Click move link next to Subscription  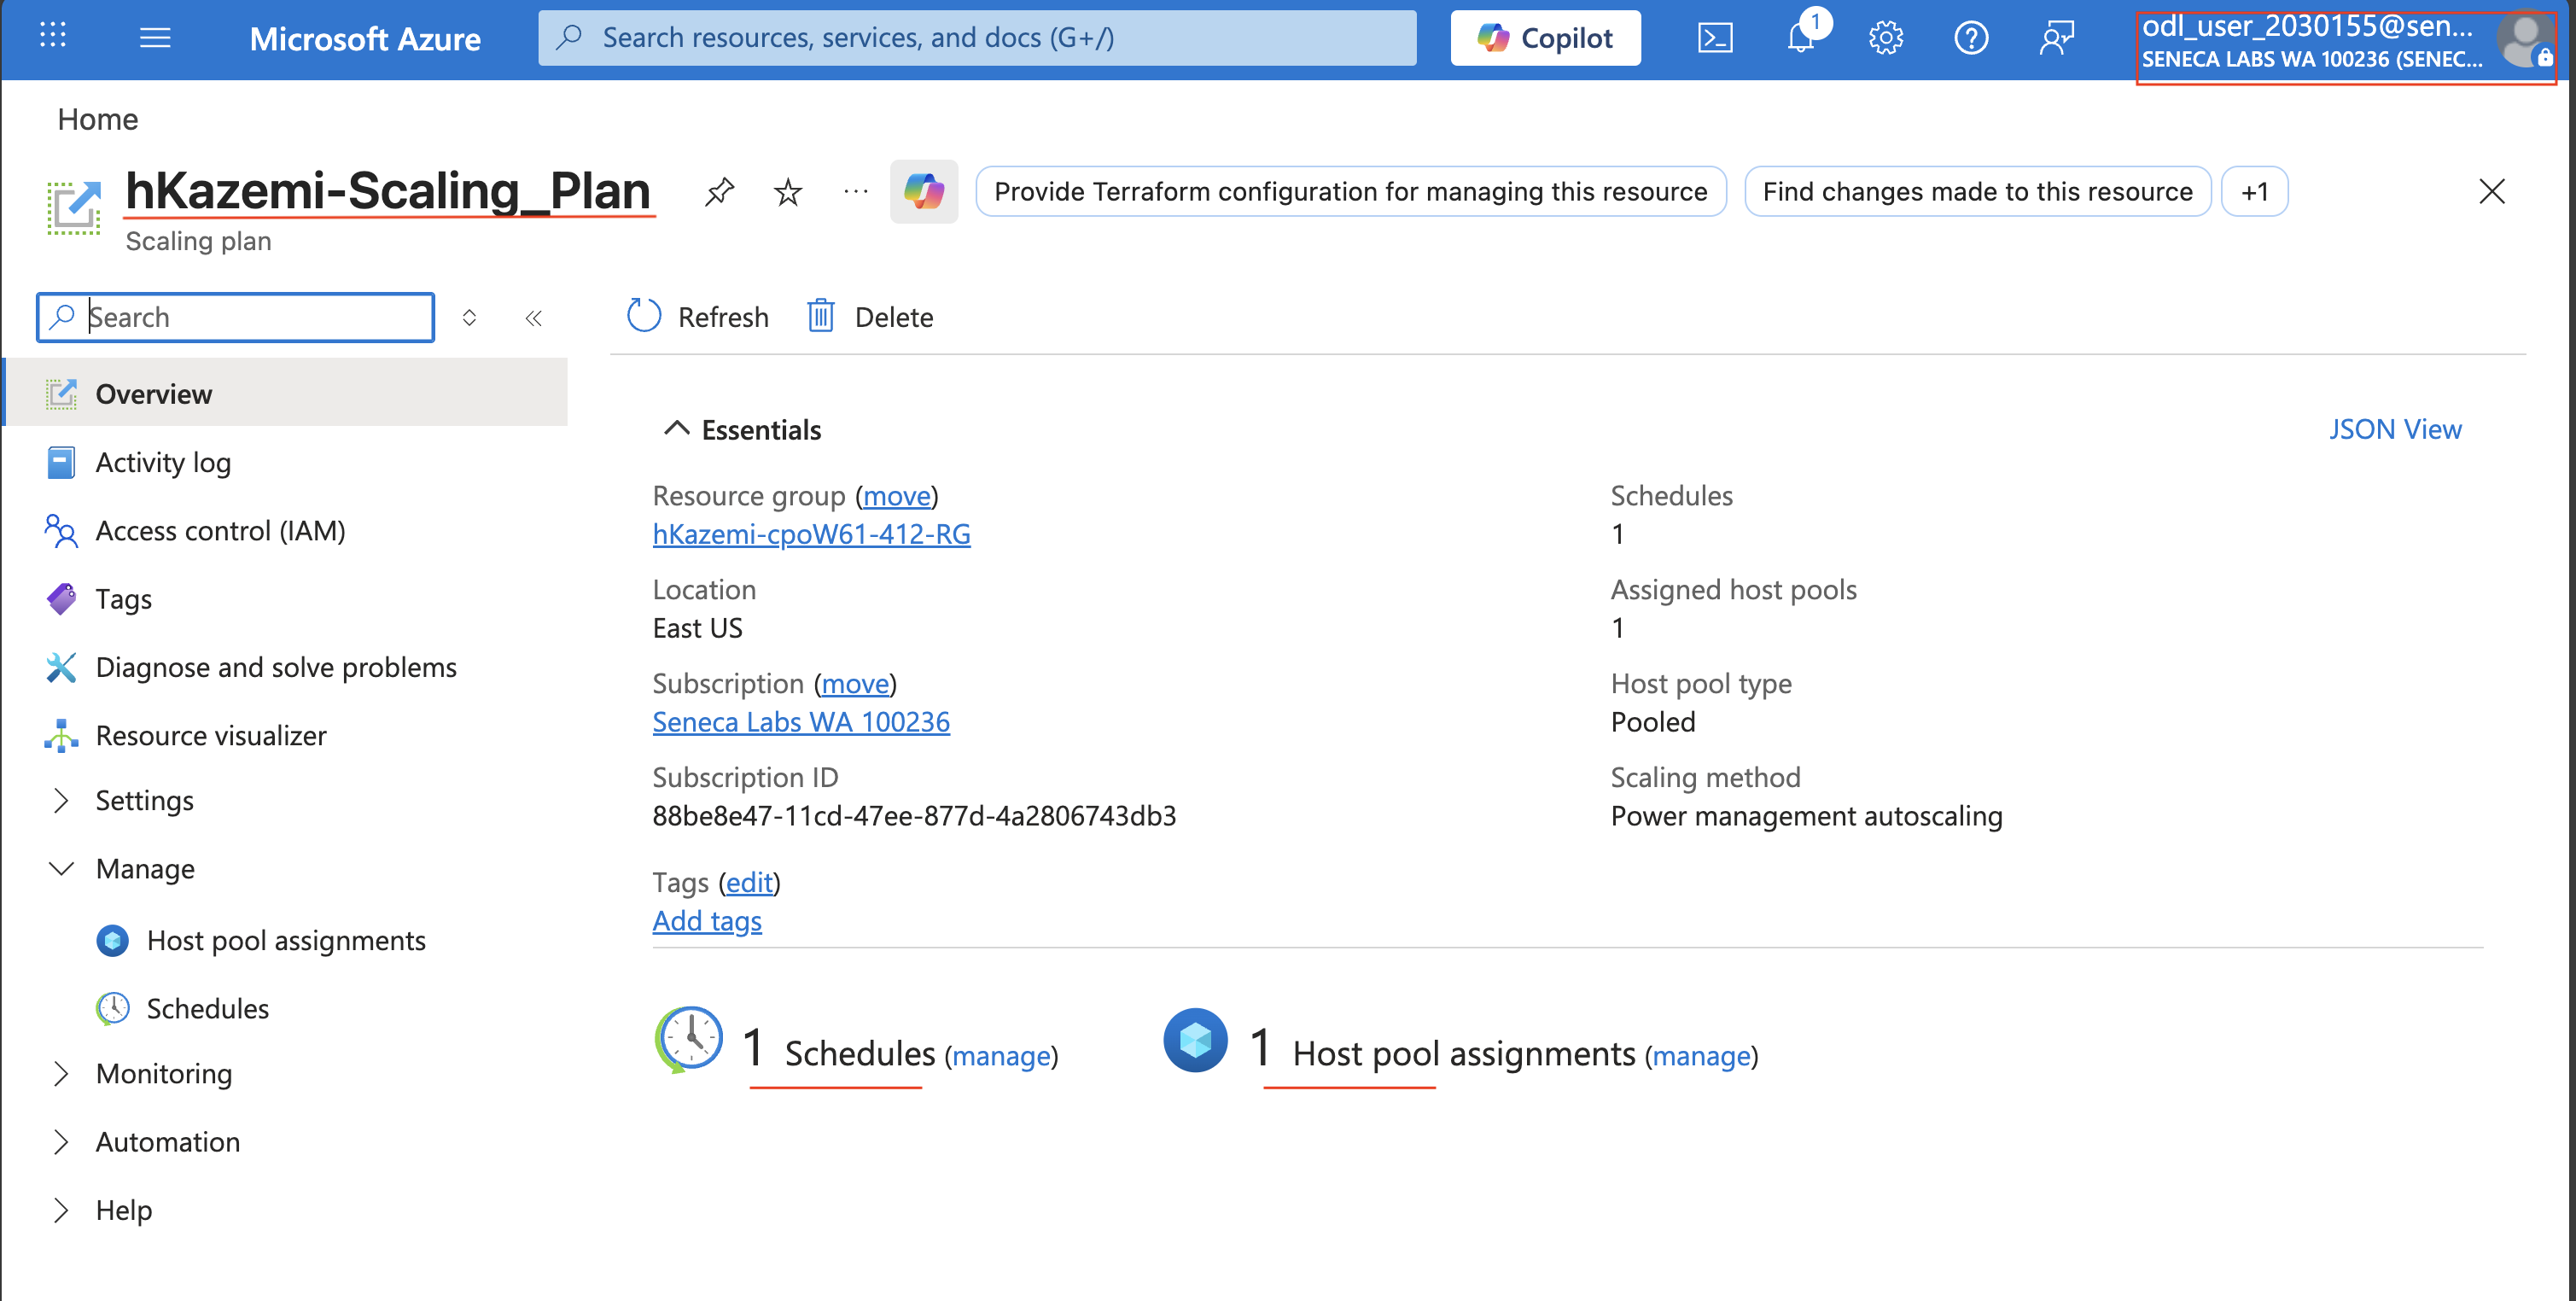tap(855, 684)
